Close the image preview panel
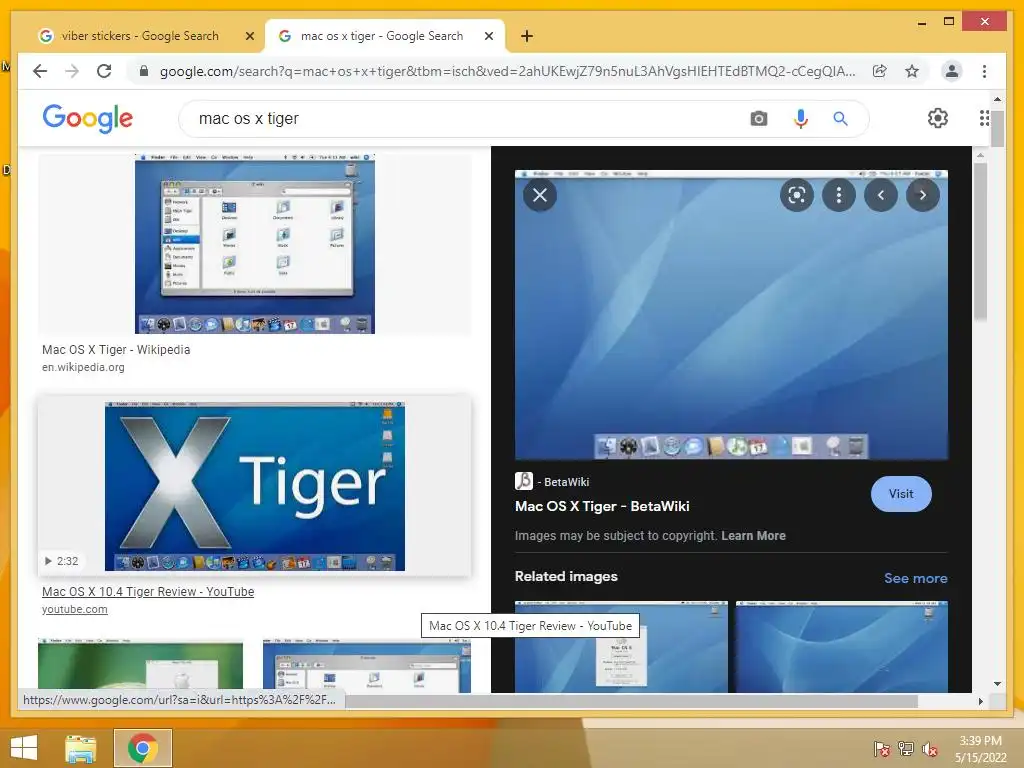The width and height of the screenshot is (1024, 768). click(x=540, y=195)
